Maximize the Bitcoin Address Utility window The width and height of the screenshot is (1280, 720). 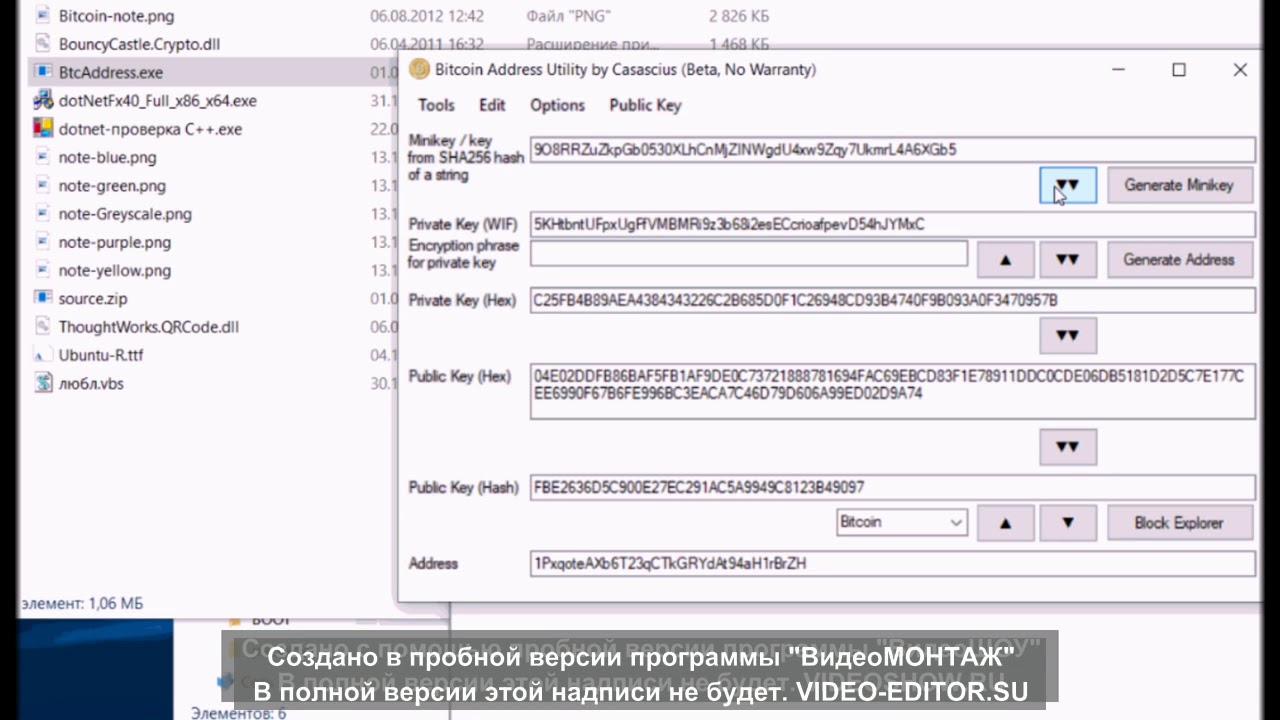[1179, 70]
